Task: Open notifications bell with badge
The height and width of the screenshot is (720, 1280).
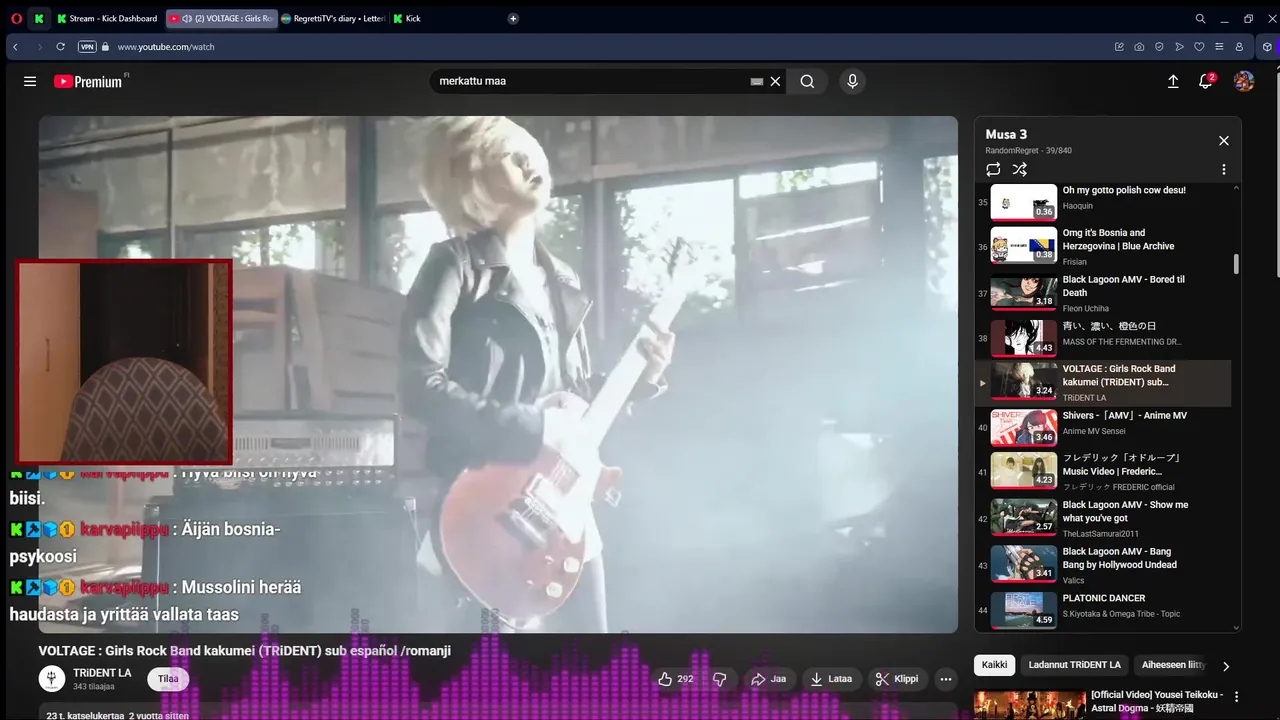Action: point(1206,81)
